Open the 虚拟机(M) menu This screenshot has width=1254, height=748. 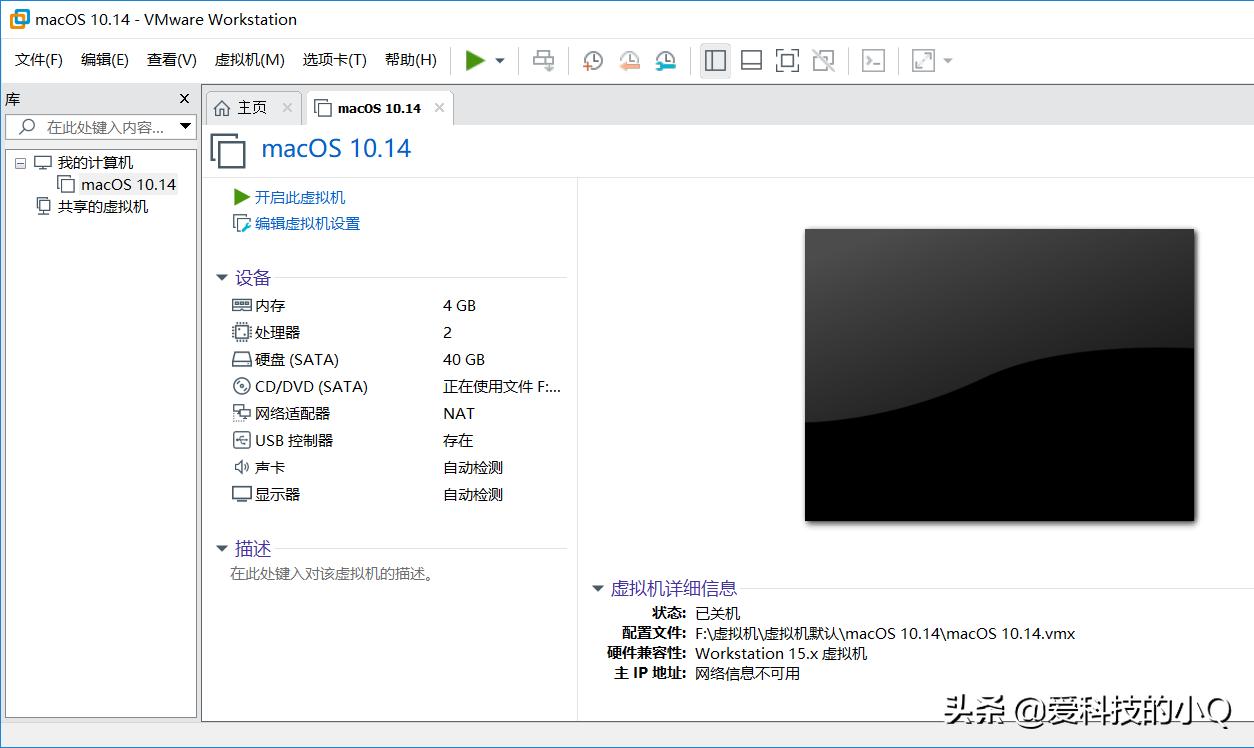(x=249, y=60)
